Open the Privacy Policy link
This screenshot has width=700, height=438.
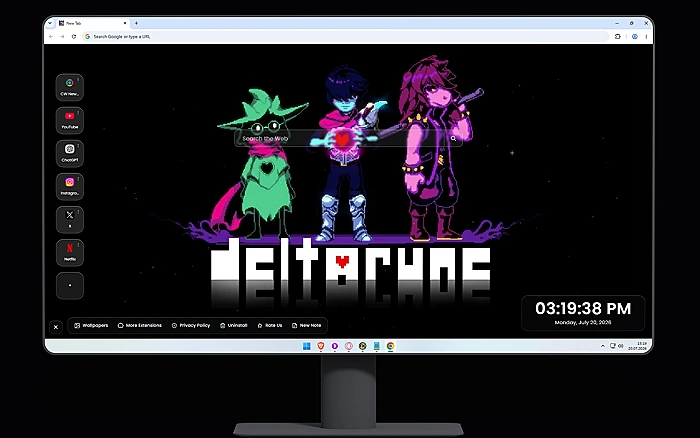[x=191, y=325]
